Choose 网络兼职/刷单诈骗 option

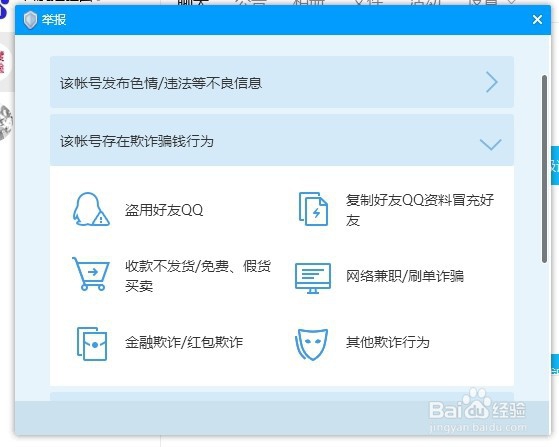coord(405,276)
